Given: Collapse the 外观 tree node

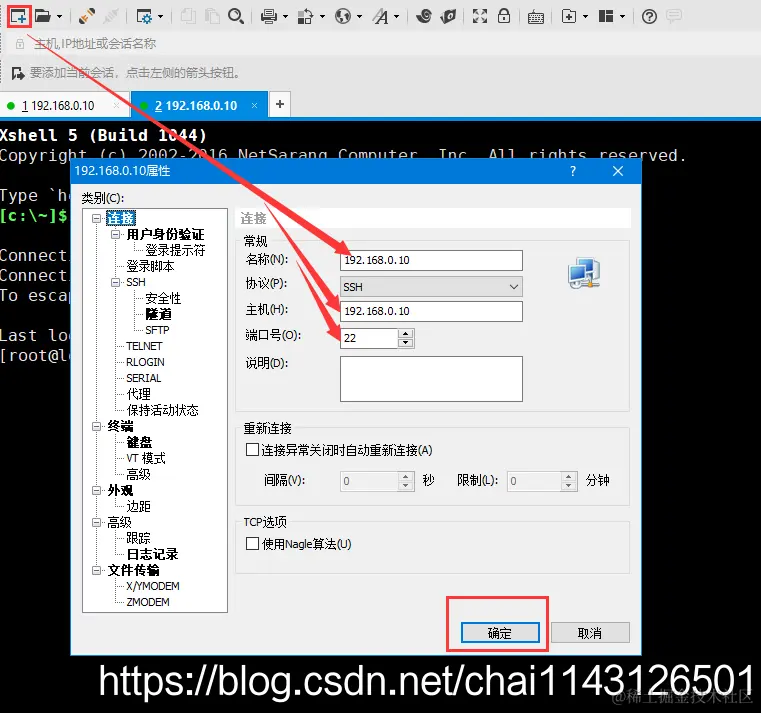Looking at the screenshot, I should 97,491.
